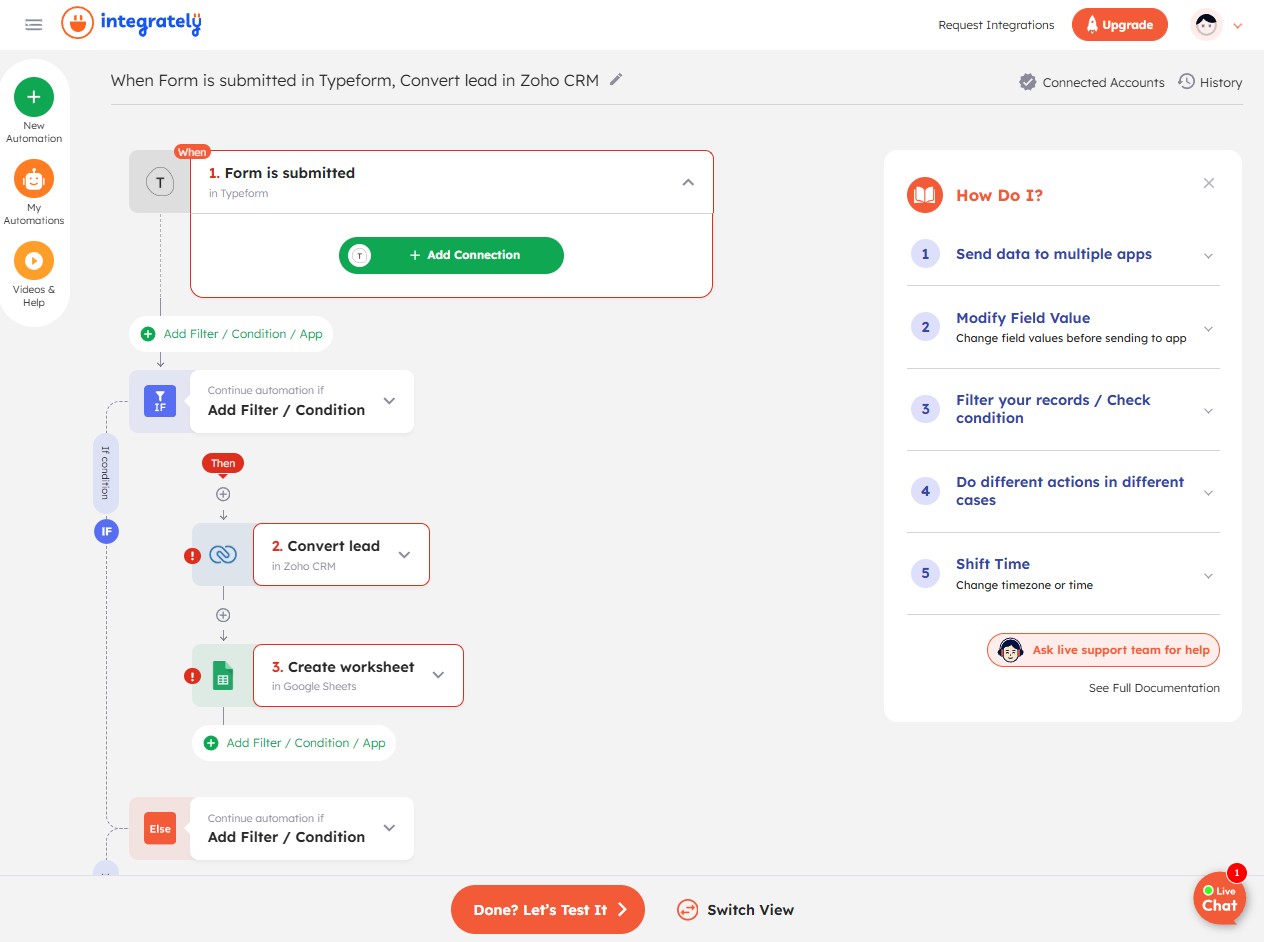Image resolution: width=1264 pixels, height=942 pixels.
Task: Click Add Filter / Condition / App below Create worksheet
Action: [x=293, y=743]
